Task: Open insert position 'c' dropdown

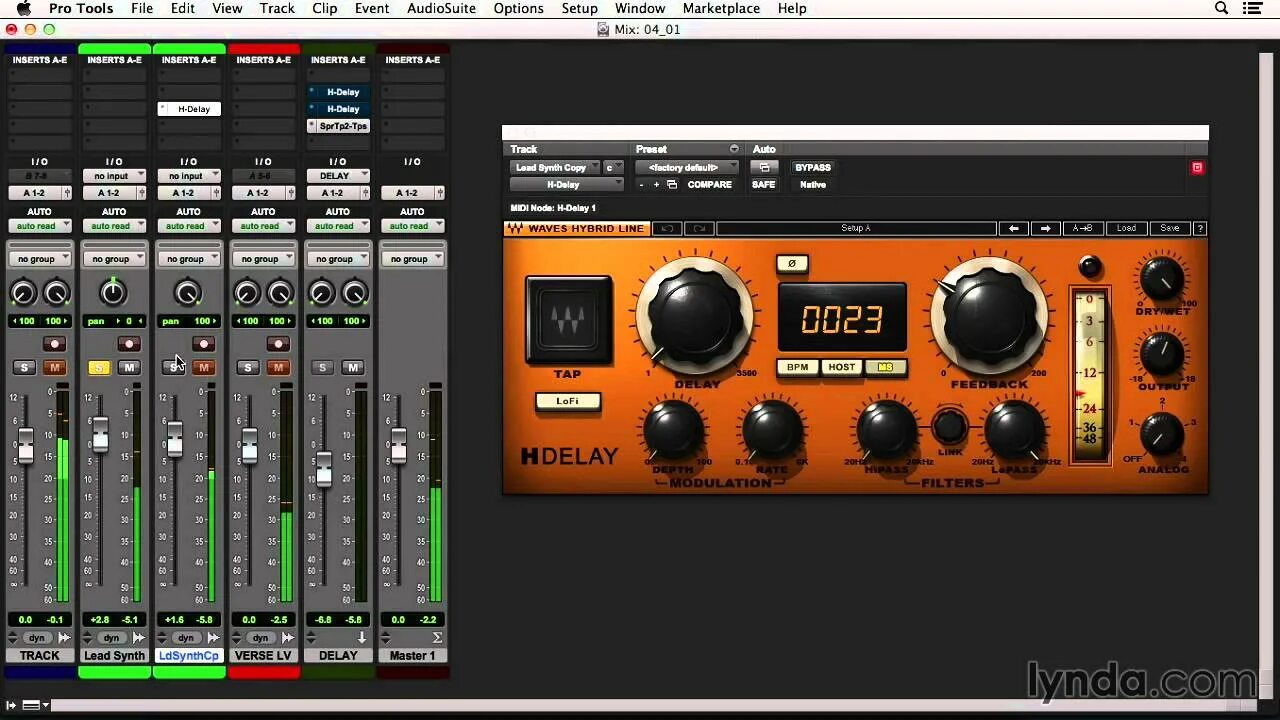Action: coord(613,167)
